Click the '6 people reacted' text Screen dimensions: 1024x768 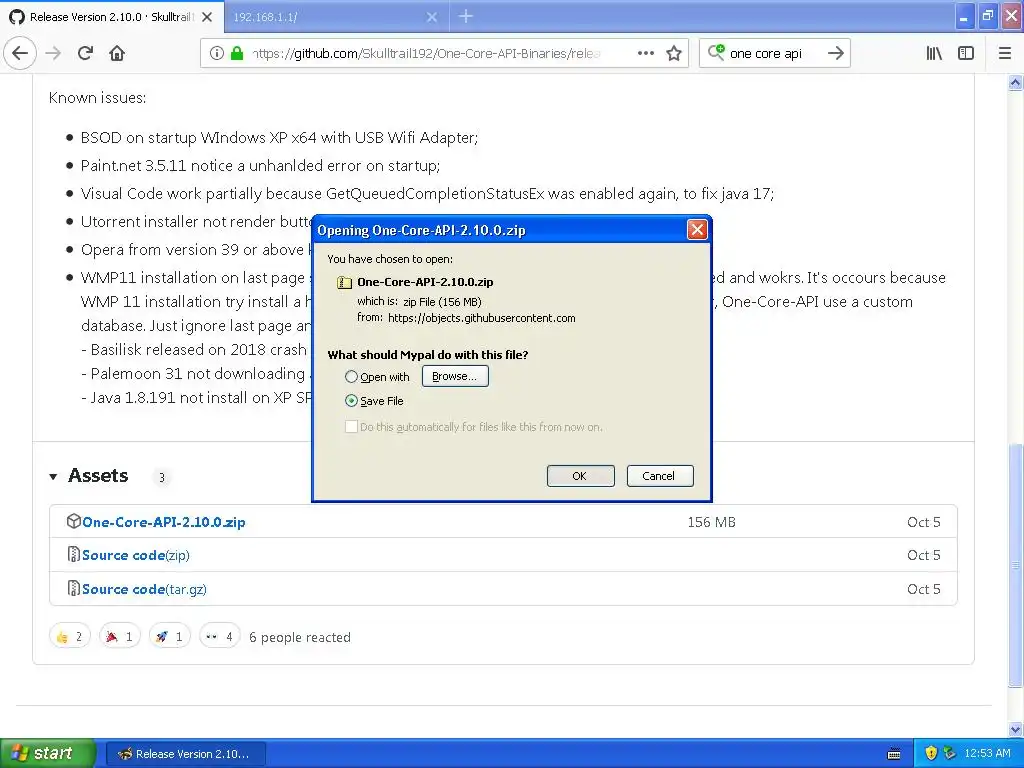click(300, 637)
